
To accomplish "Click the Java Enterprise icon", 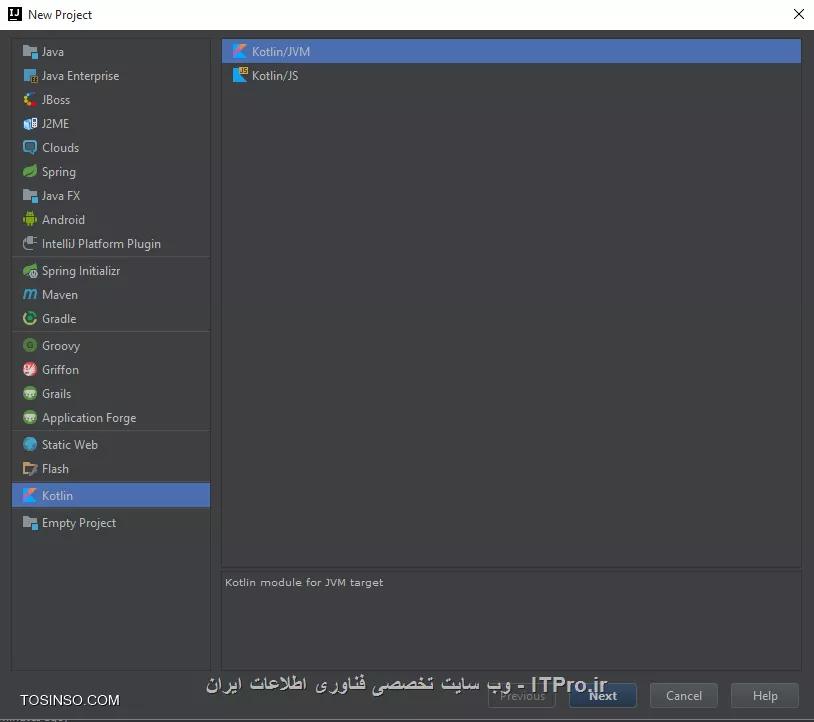I will pyautogui.click(x=30, y=76).
